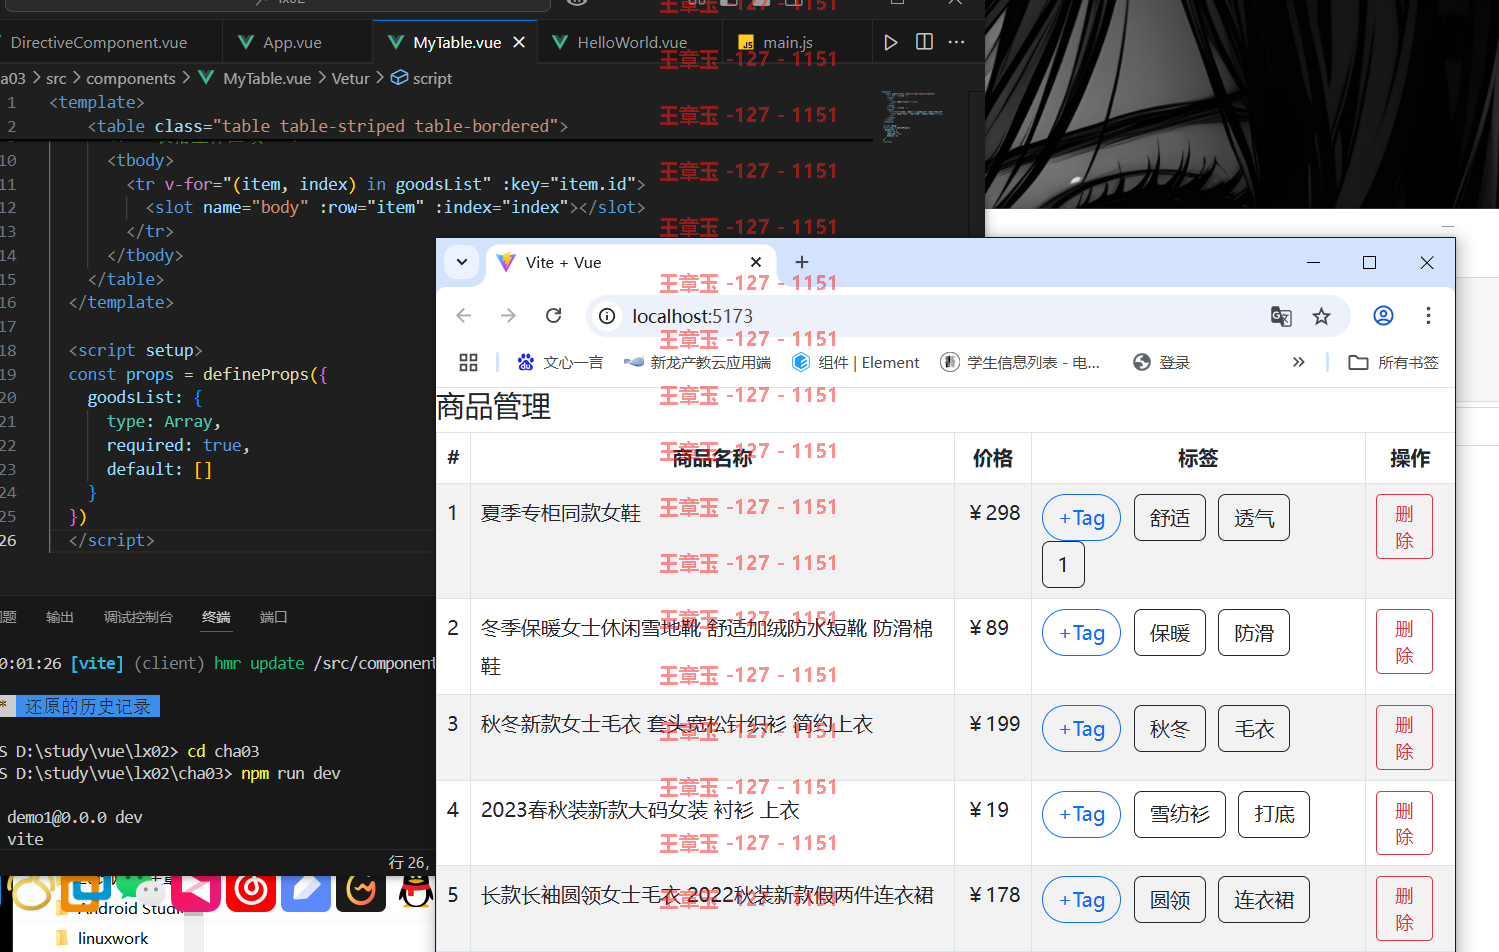Open the 文心一言 bookmark

coord(560,362)
